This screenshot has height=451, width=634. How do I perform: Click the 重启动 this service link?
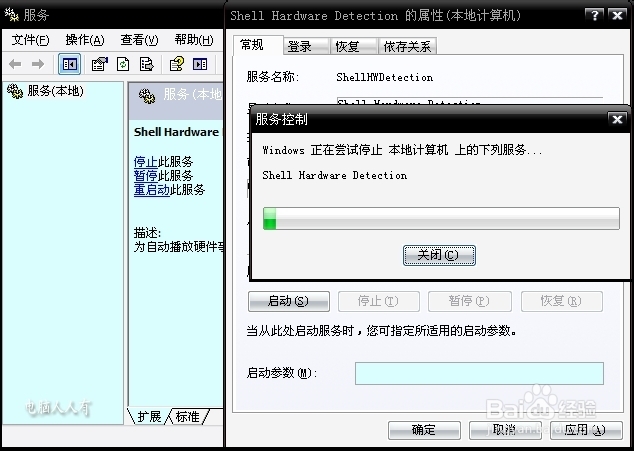151,189
